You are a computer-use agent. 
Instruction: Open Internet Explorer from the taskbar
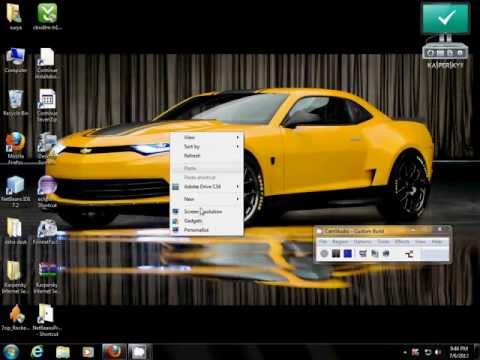(37, 352)
